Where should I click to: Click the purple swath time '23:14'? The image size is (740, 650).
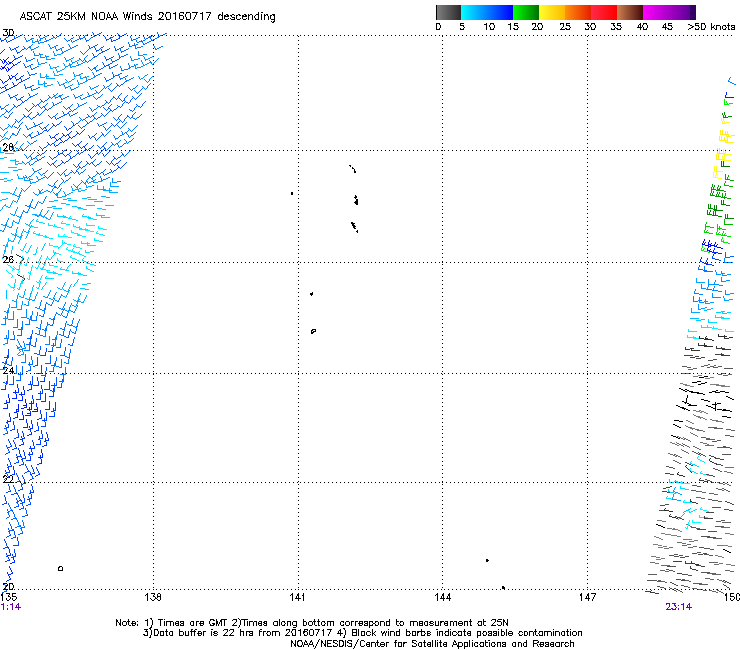[679, 607]
